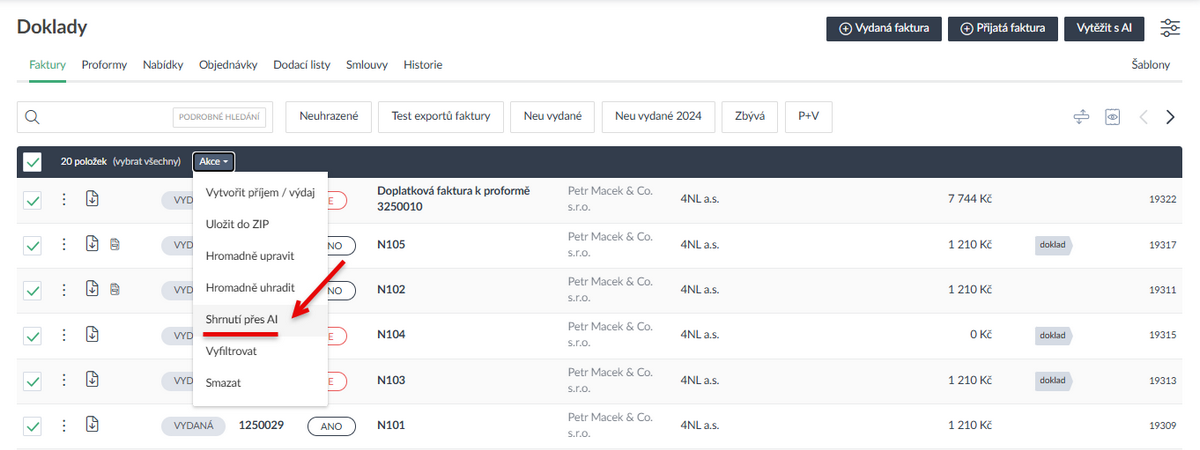This screenshot has height=450, width=1200.
Task: Collapse the Akce dropdown button
Action: coord(214,161)
